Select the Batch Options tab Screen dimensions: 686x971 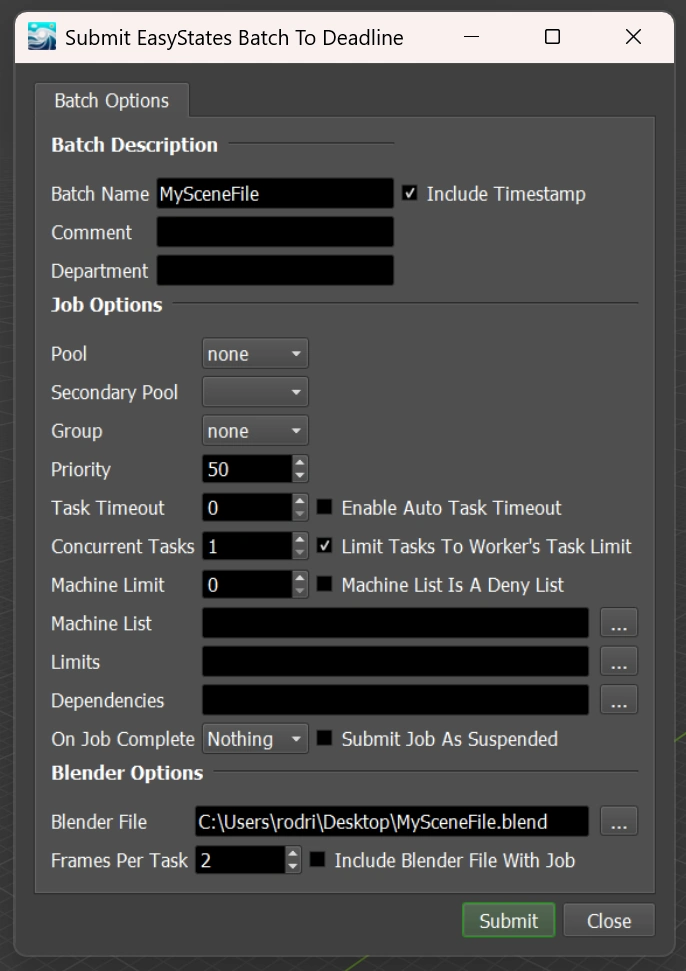tap(111, 101)
